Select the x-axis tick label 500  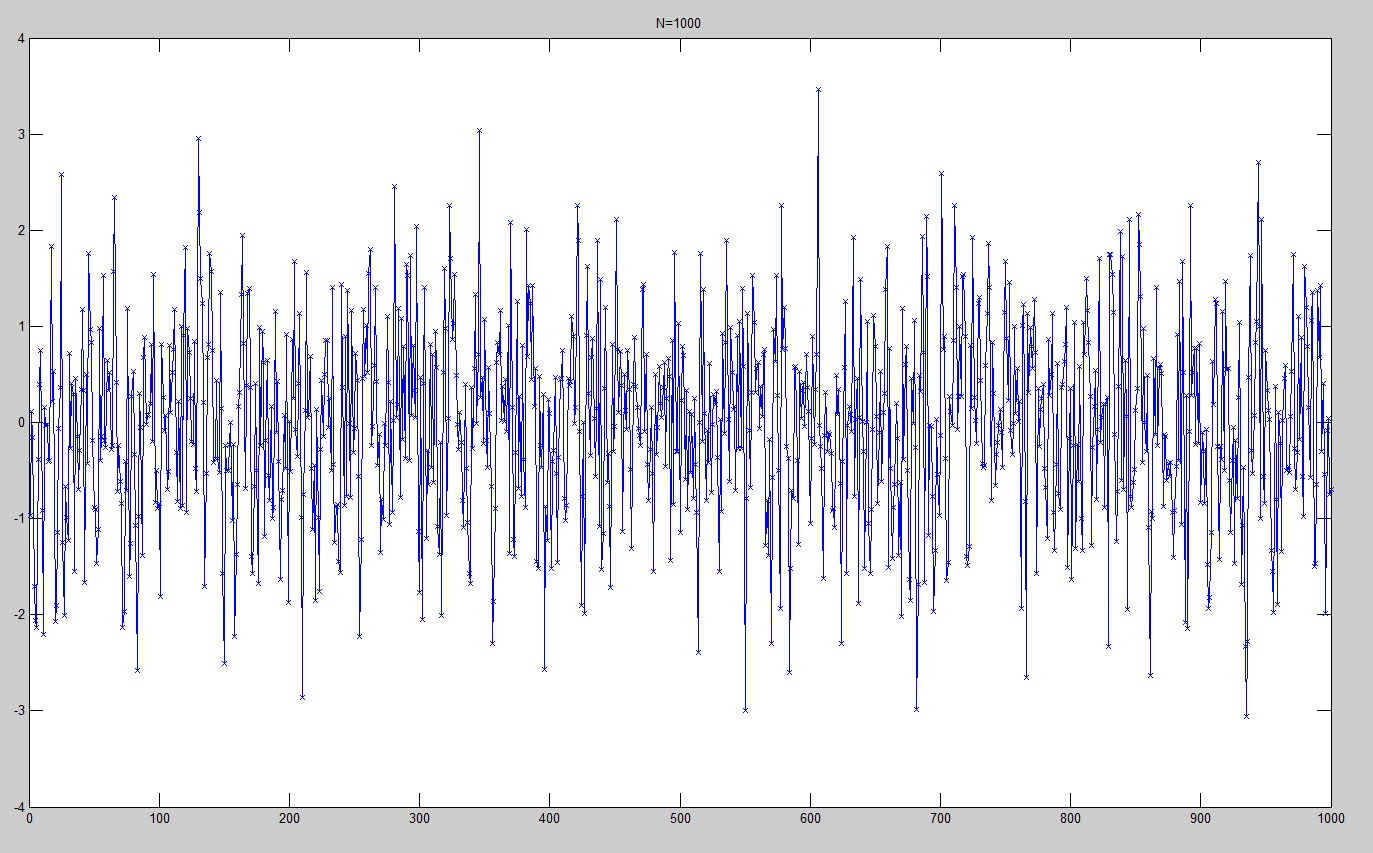tap(680, 817)
